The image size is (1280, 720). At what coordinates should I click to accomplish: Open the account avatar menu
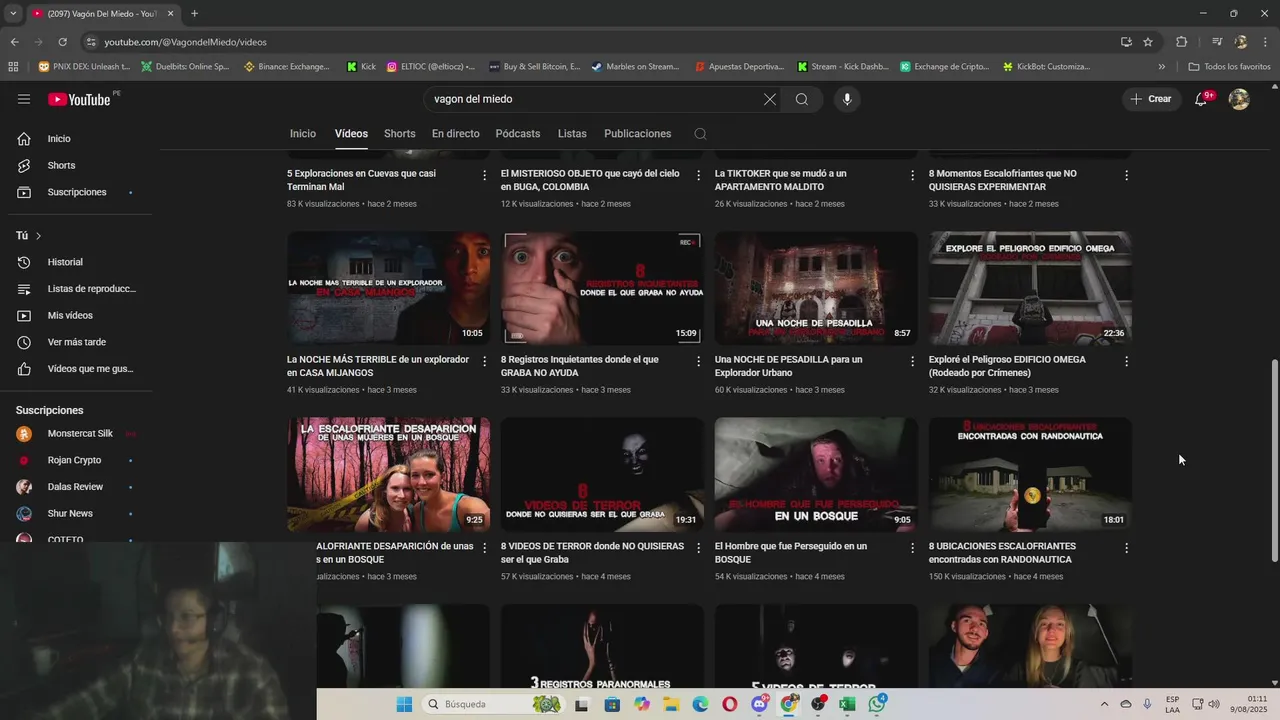coord(1239,99)
